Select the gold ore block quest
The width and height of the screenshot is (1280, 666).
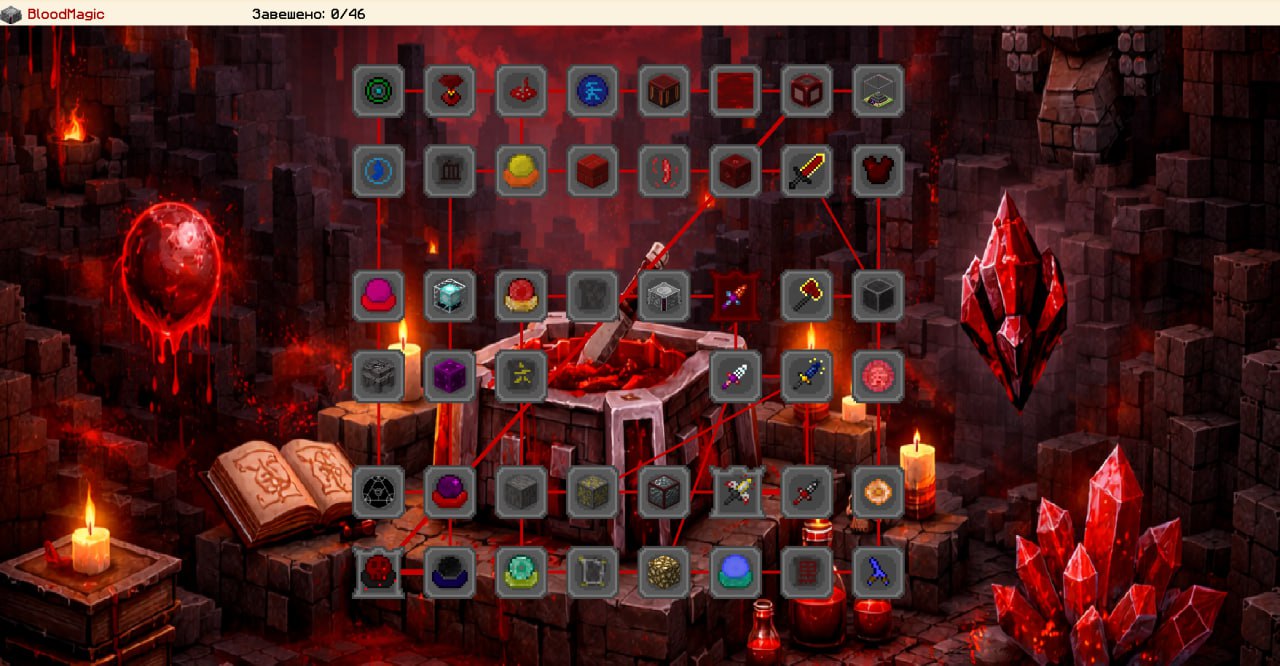point(664,572)
